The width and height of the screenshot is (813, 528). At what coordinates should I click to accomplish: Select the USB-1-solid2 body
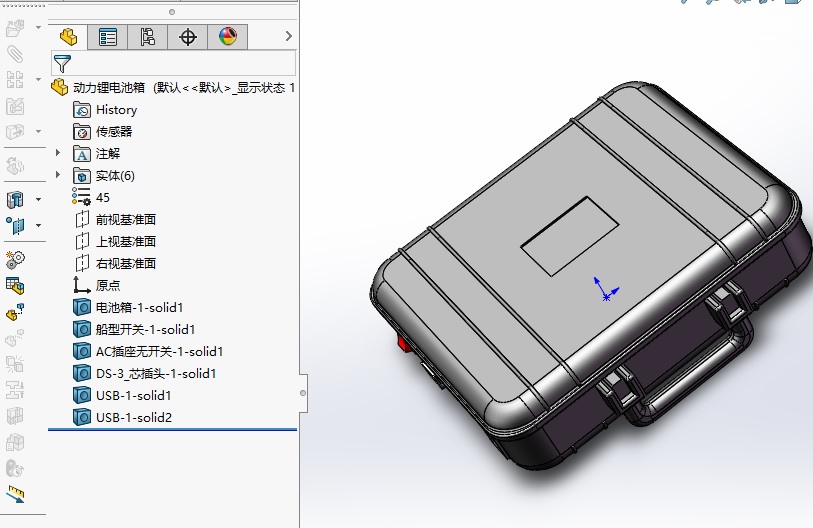pyautogui.click(x=122, y=418)
